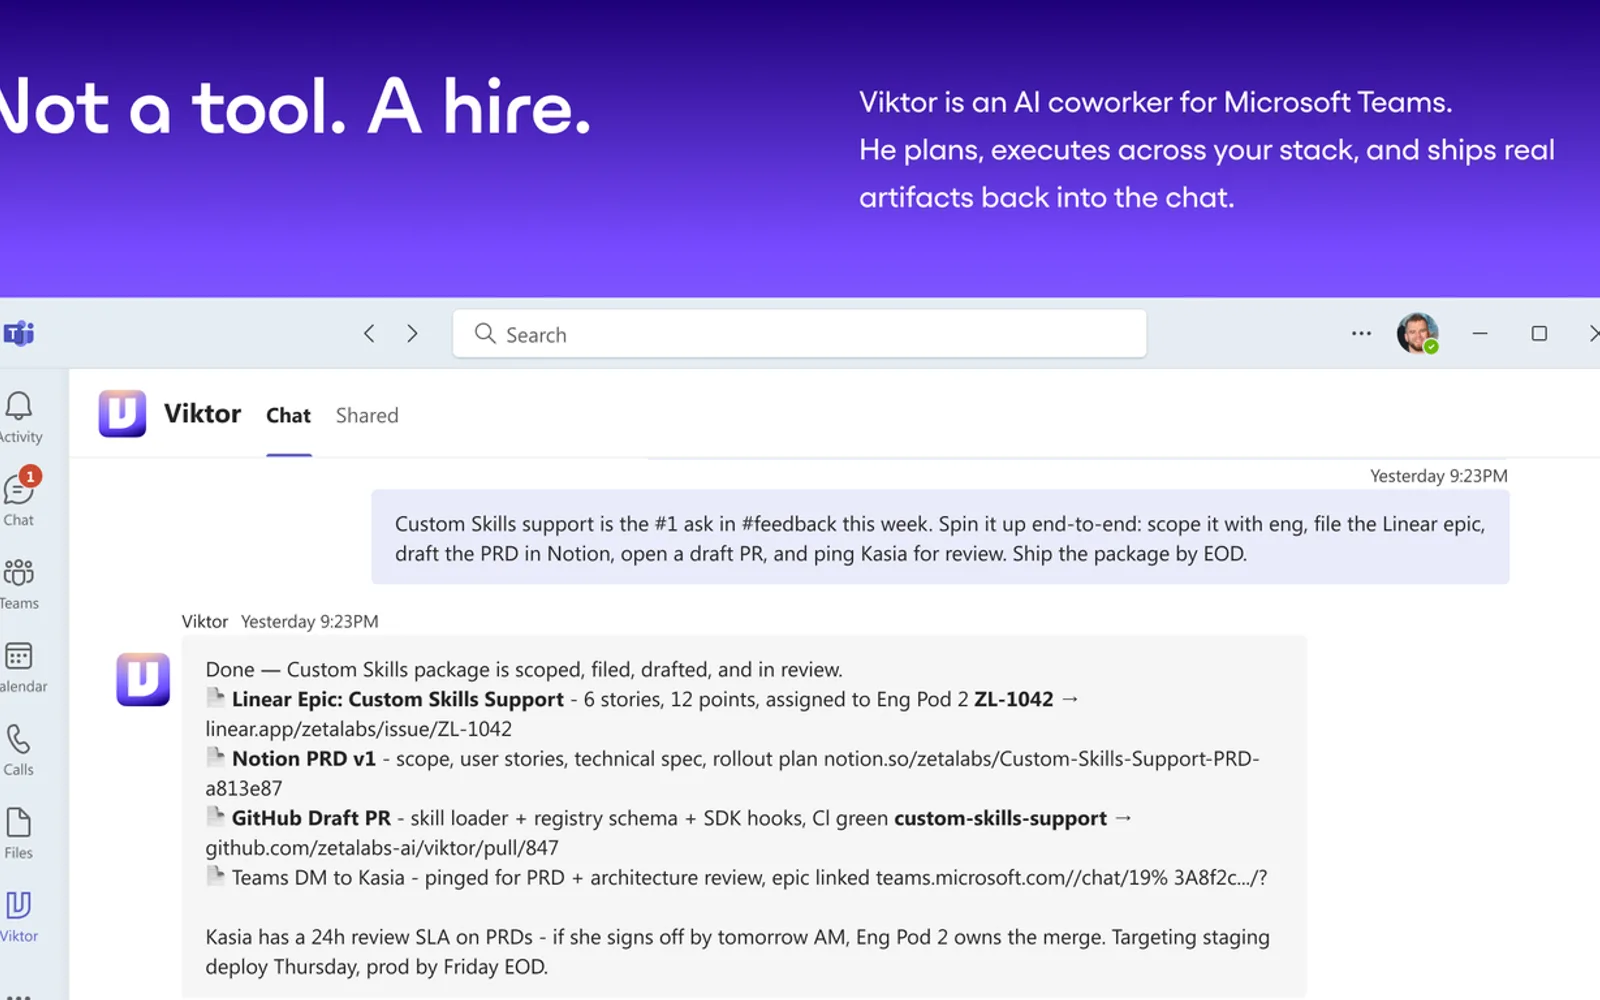The image size is (1600, 1000).
Task: Click the ZL-1042 issue label
Action: (1013, 700)
